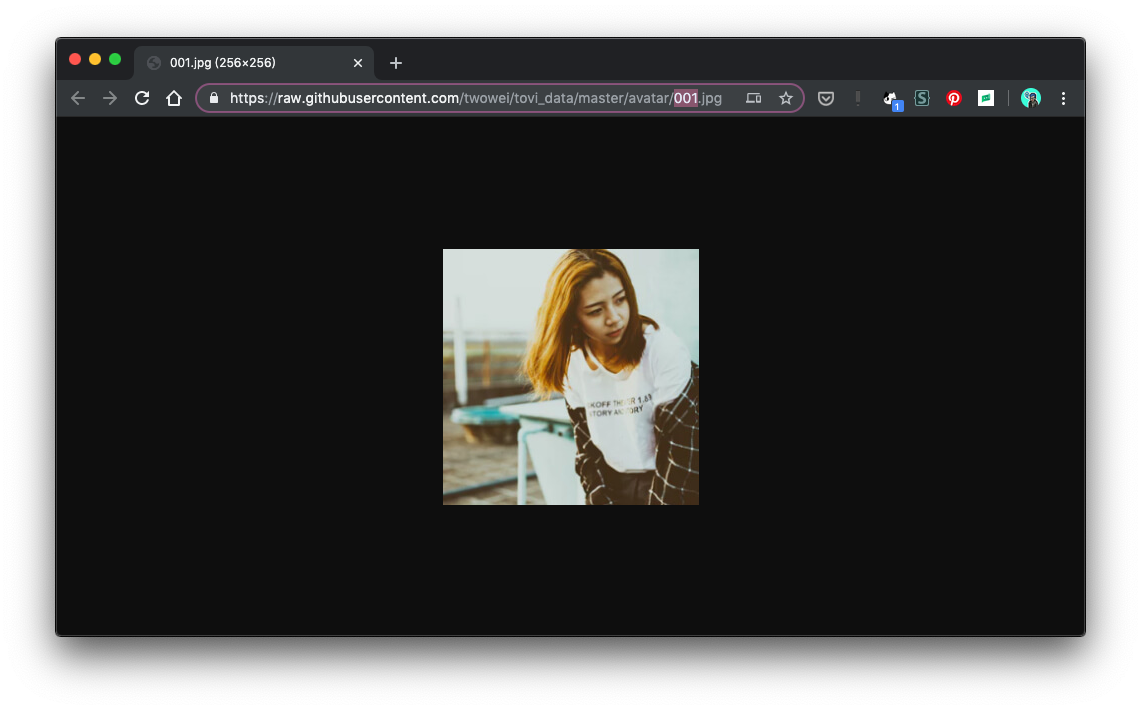The image size is (1141, 710).
Task: Open the Chrome profile avatar
Action: (x=1031, y=98)
